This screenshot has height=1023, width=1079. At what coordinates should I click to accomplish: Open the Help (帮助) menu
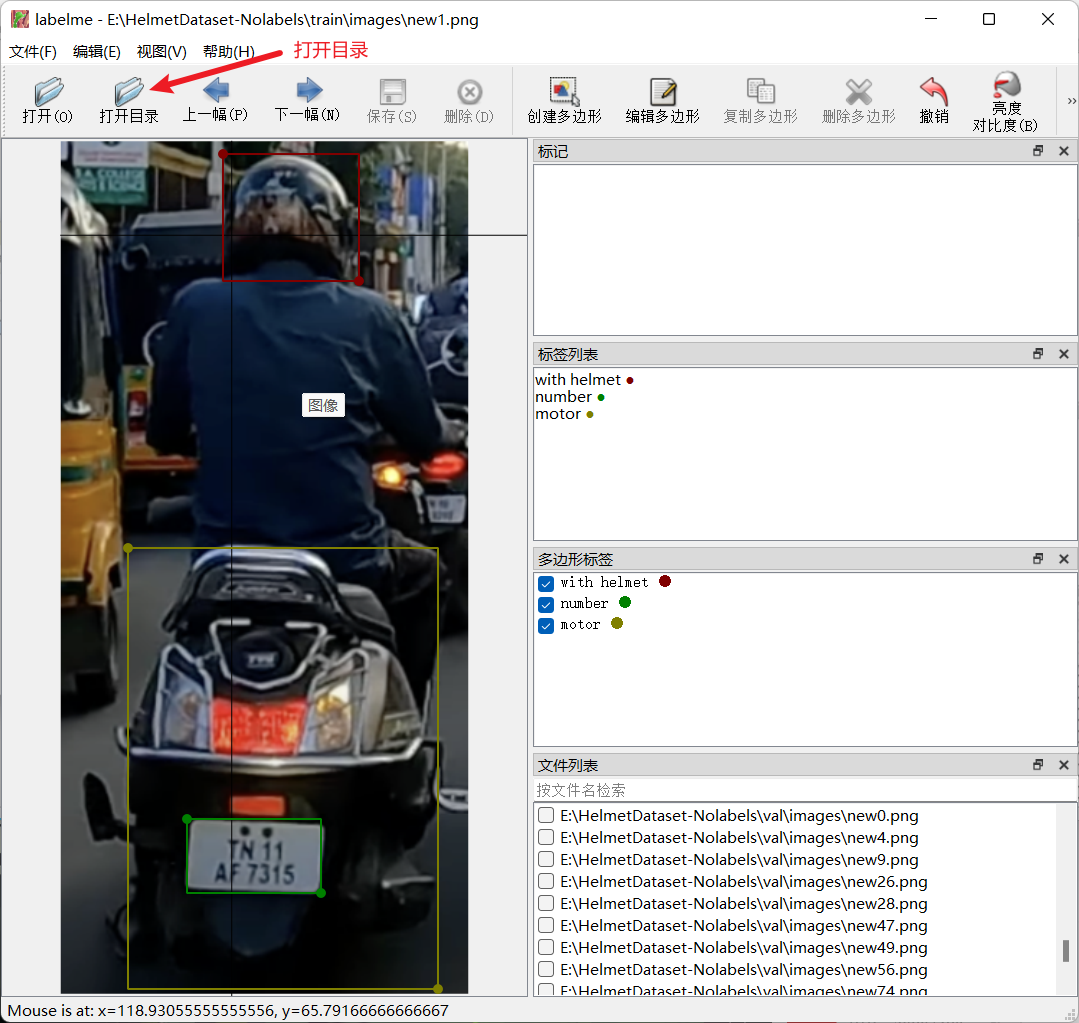coord(229,52)
